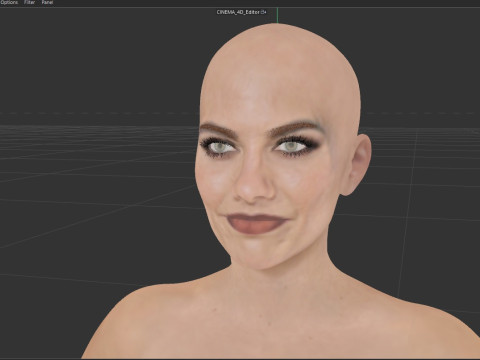Open the Options menu
This screenshot has height=360, width=480.
(x=9, y=2)
